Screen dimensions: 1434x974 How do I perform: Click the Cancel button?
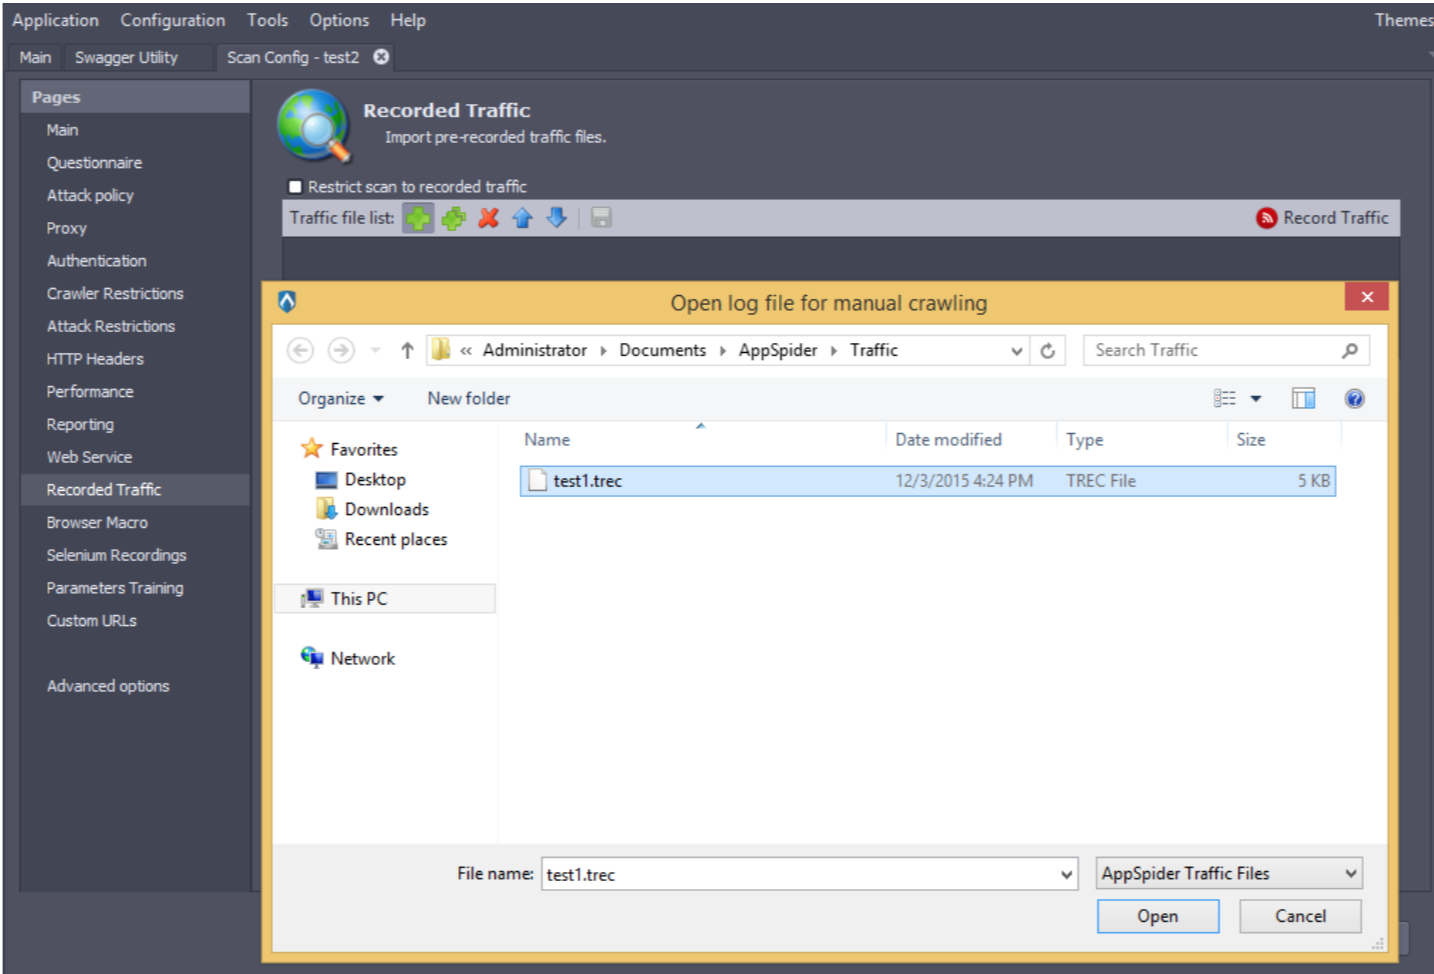tap(1300, 916)
